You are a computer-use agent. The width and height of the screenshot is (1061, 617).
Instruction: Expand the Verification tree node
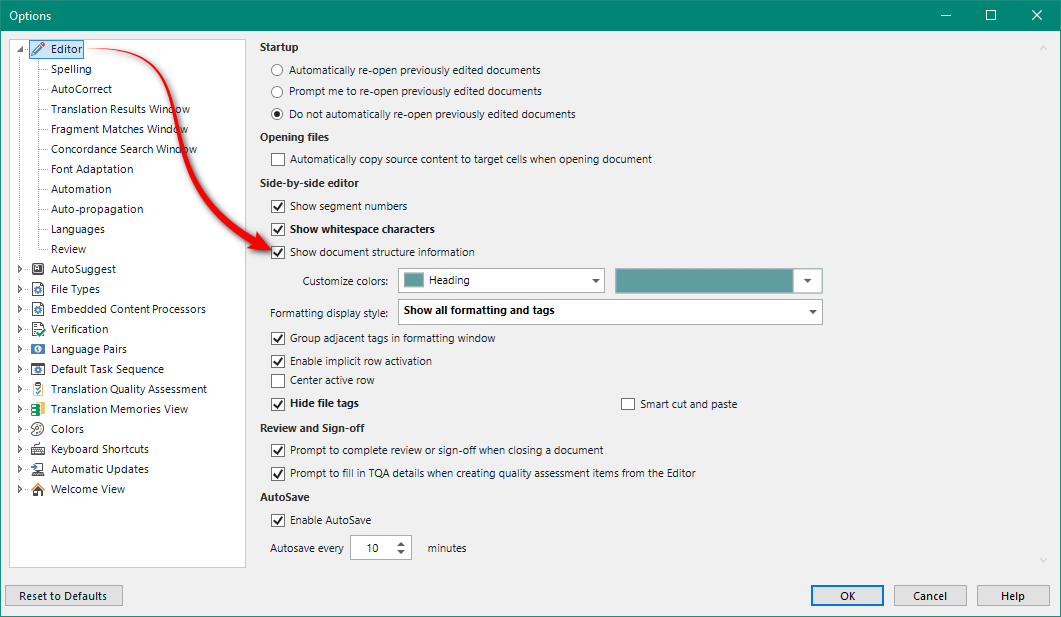(x=20, y=329)
